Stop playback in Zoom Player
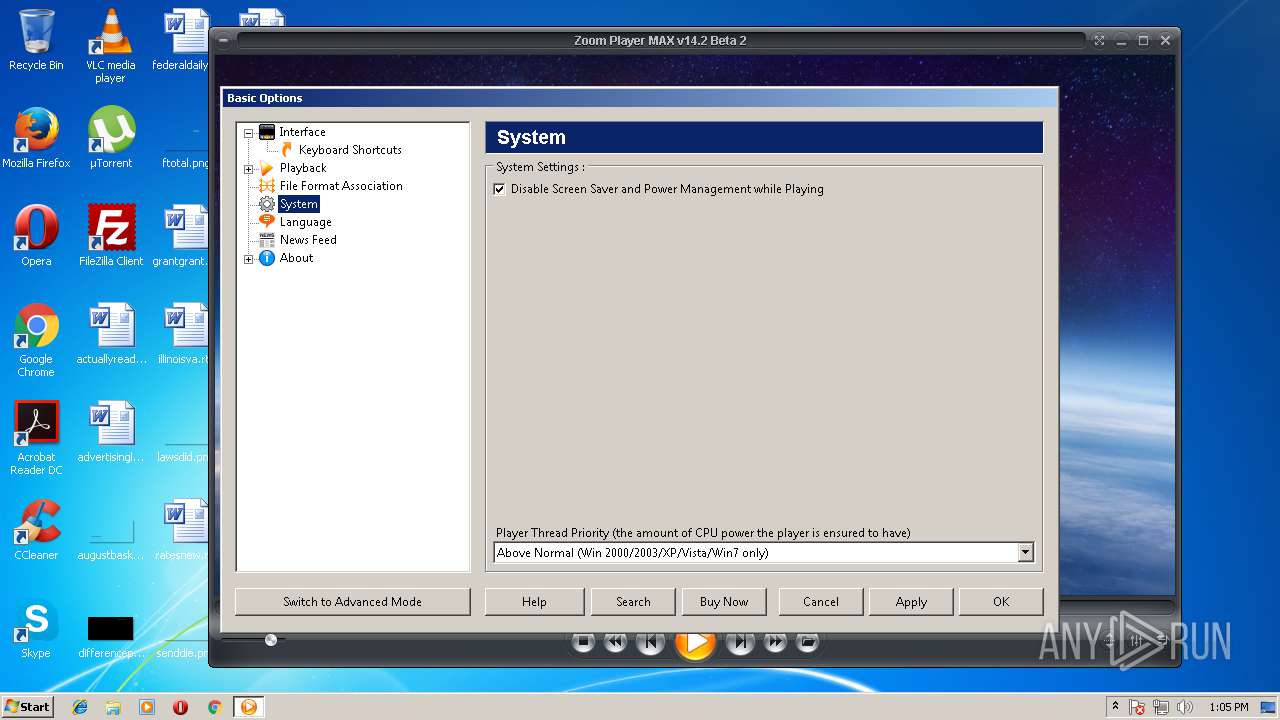The height and width of the screenshot is (720, 1280). click(x=584, y=642)
